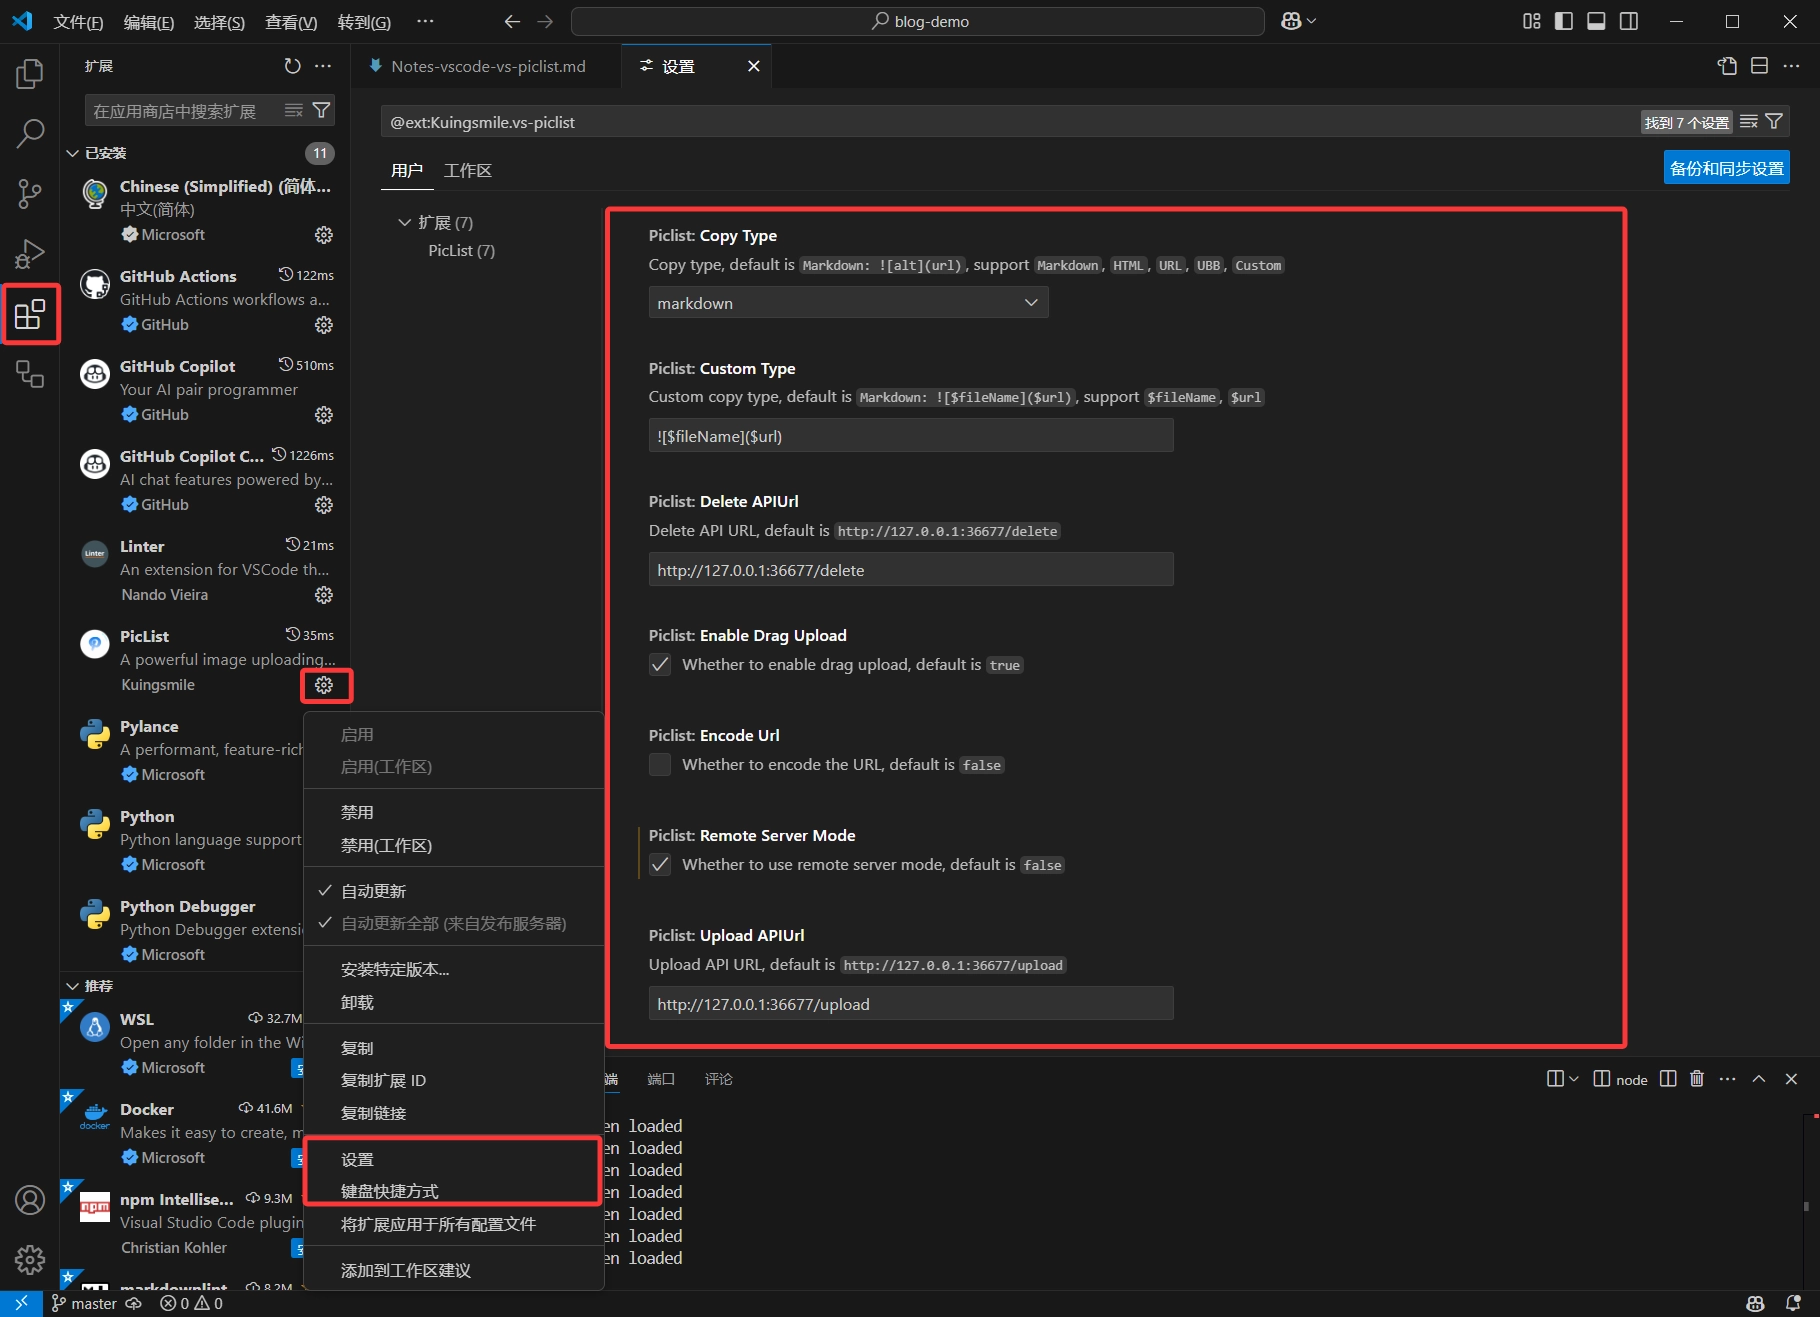The image size is (1820, 1317).
Task: Filter settings with funnel icon
Action: pyautogui.click(x=1774, y=122)
